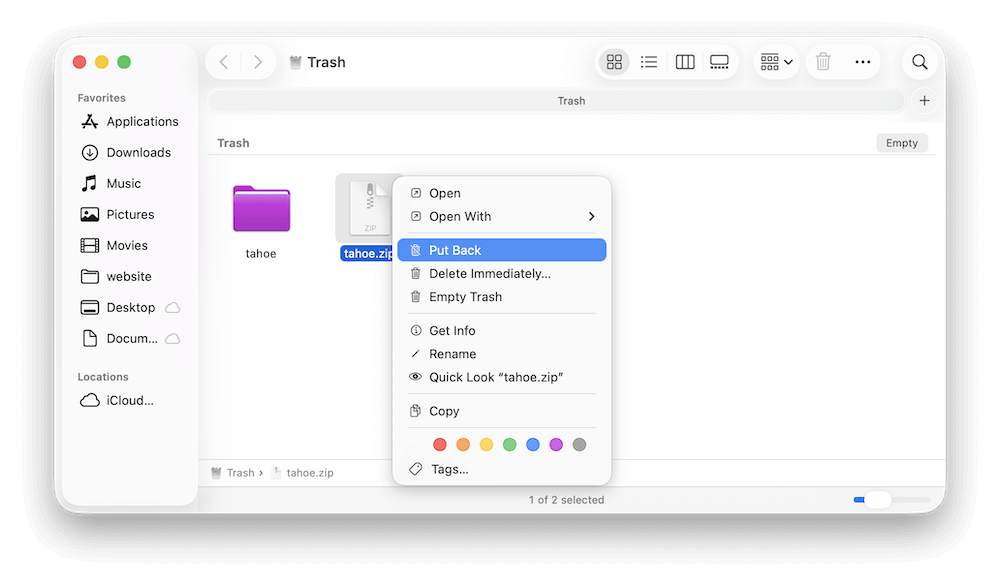
Task: Click the Trash delete icon in toolbar
Action: (x=822, y=61)
